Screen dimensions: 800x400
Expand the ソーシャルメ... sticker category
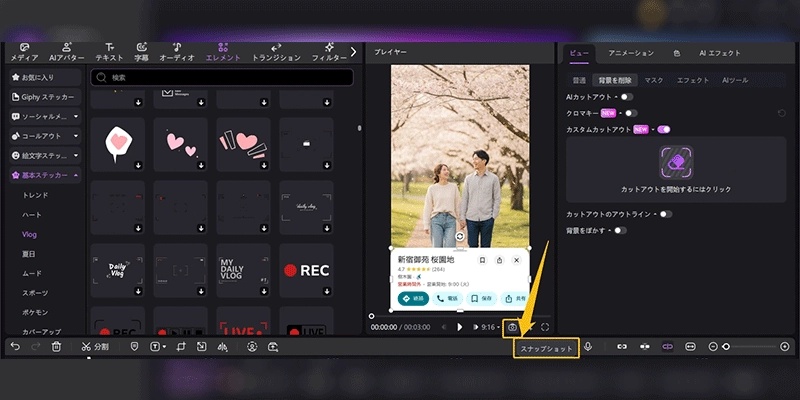pyautogui.click(x=45, y=116)
